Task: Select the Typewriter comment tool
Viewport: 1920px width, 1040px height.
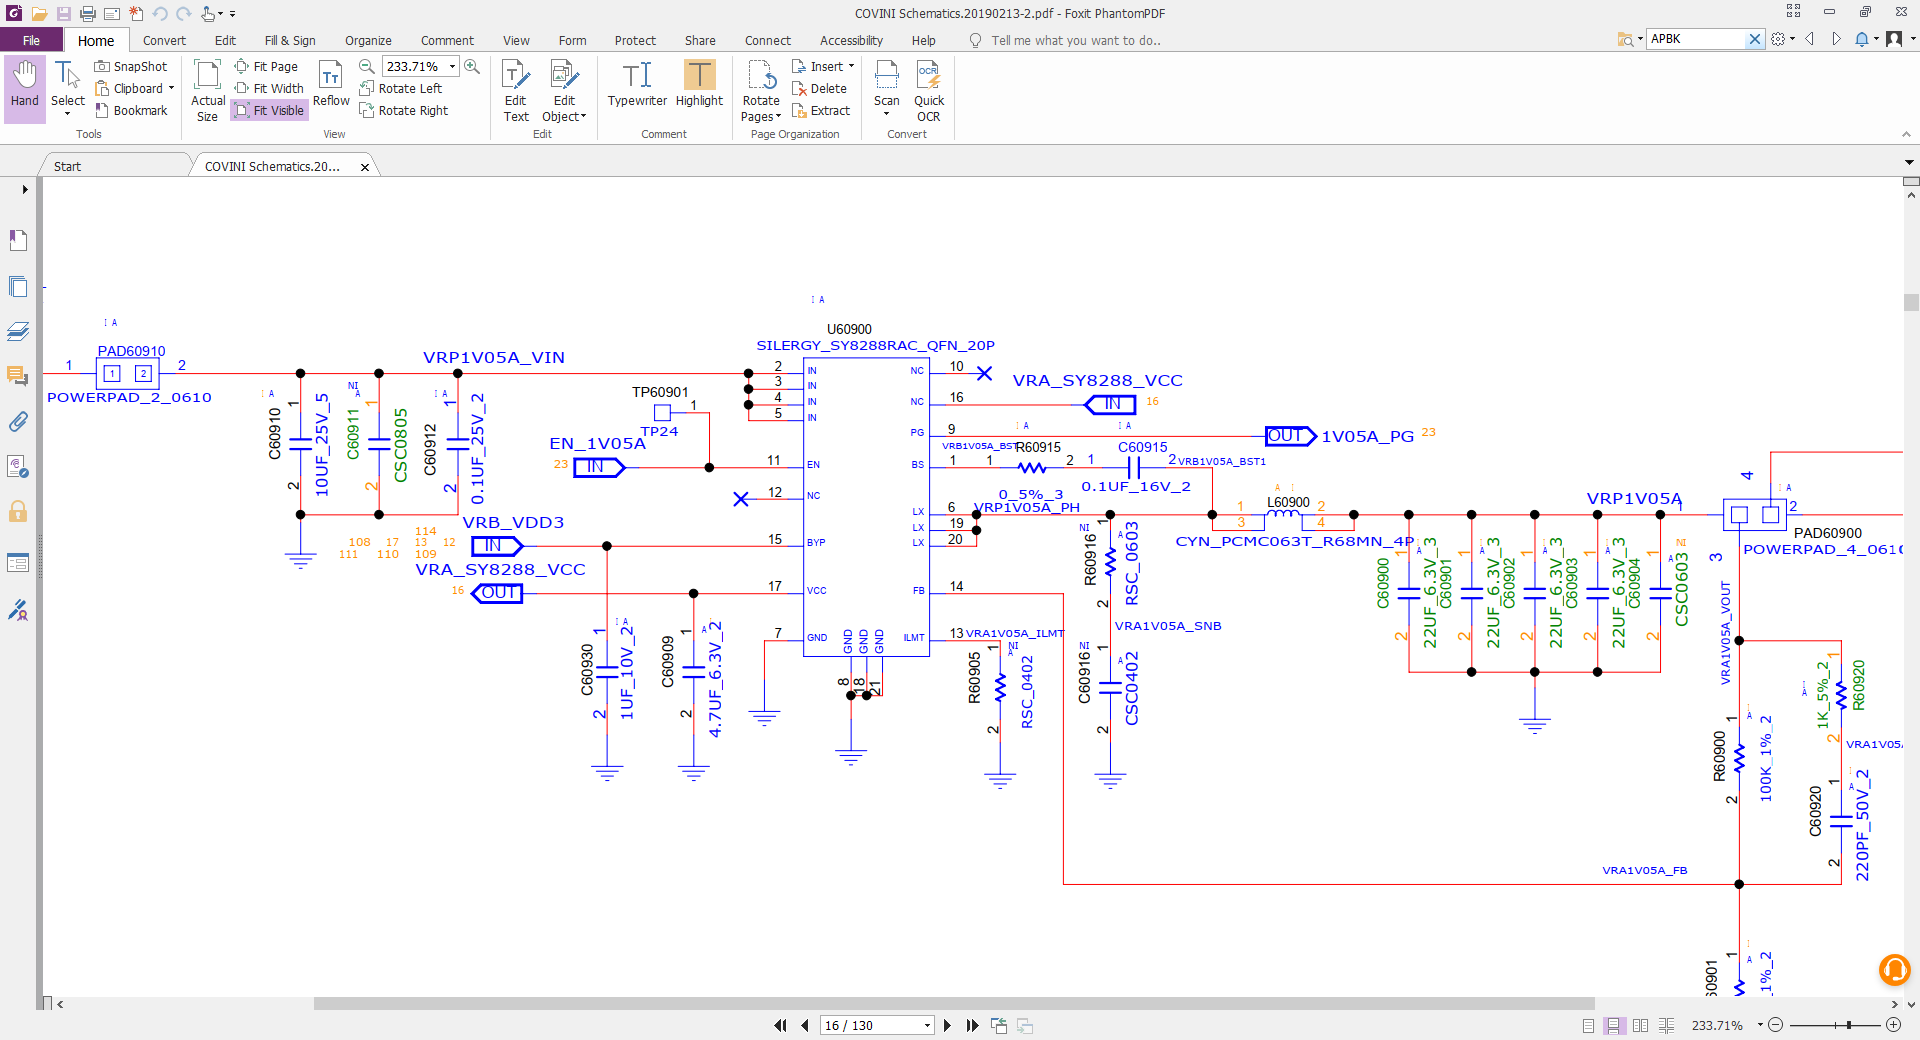Action: tap(637, 84)
